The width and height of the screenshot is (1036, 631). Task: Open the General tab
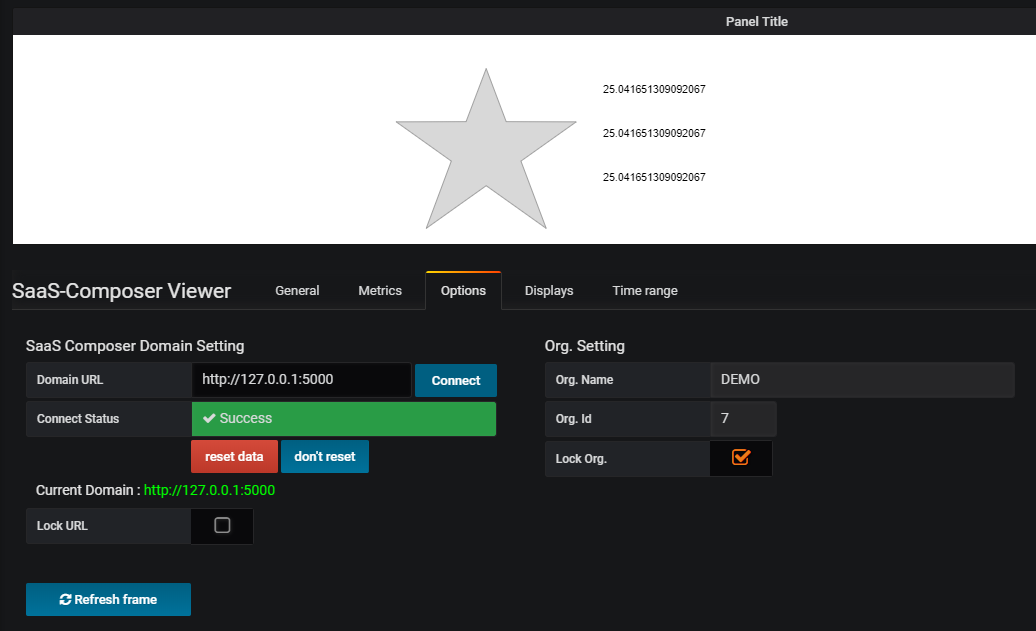(297, 291)
